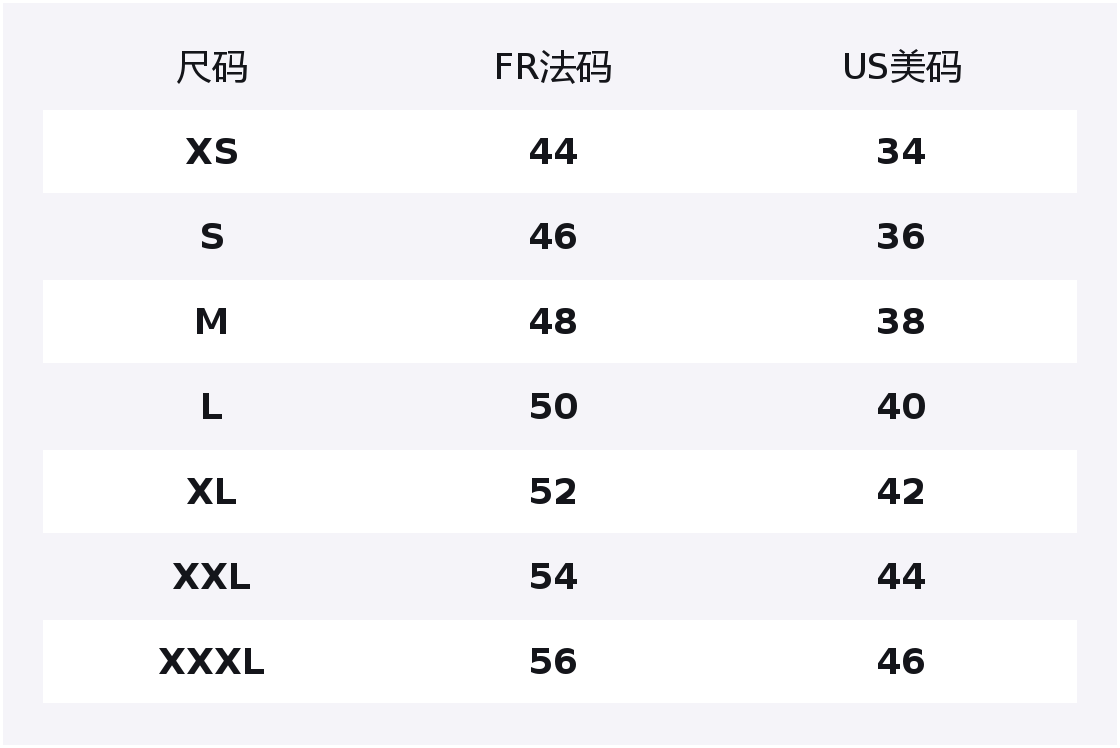Select US value 44 in XXL row

pyautogui.click(x=901, y=577)
